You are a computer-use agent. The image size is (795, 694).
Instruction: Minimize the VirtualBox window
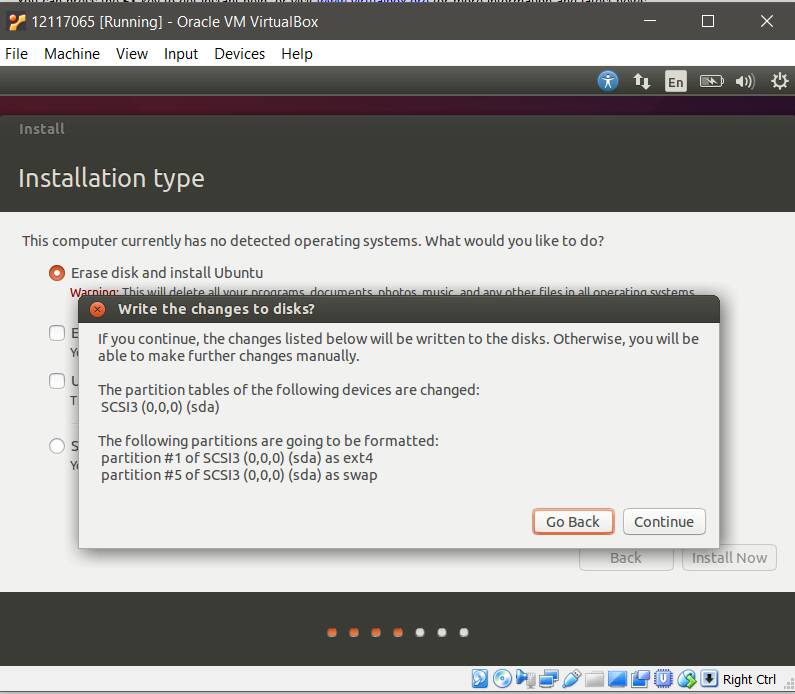(650, 21)
